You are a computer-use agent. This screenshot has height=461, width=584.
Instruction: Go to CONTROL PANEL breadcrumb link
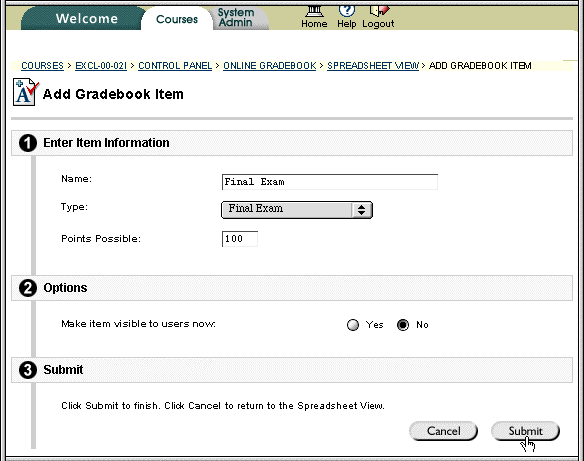(x=175, y=66)
